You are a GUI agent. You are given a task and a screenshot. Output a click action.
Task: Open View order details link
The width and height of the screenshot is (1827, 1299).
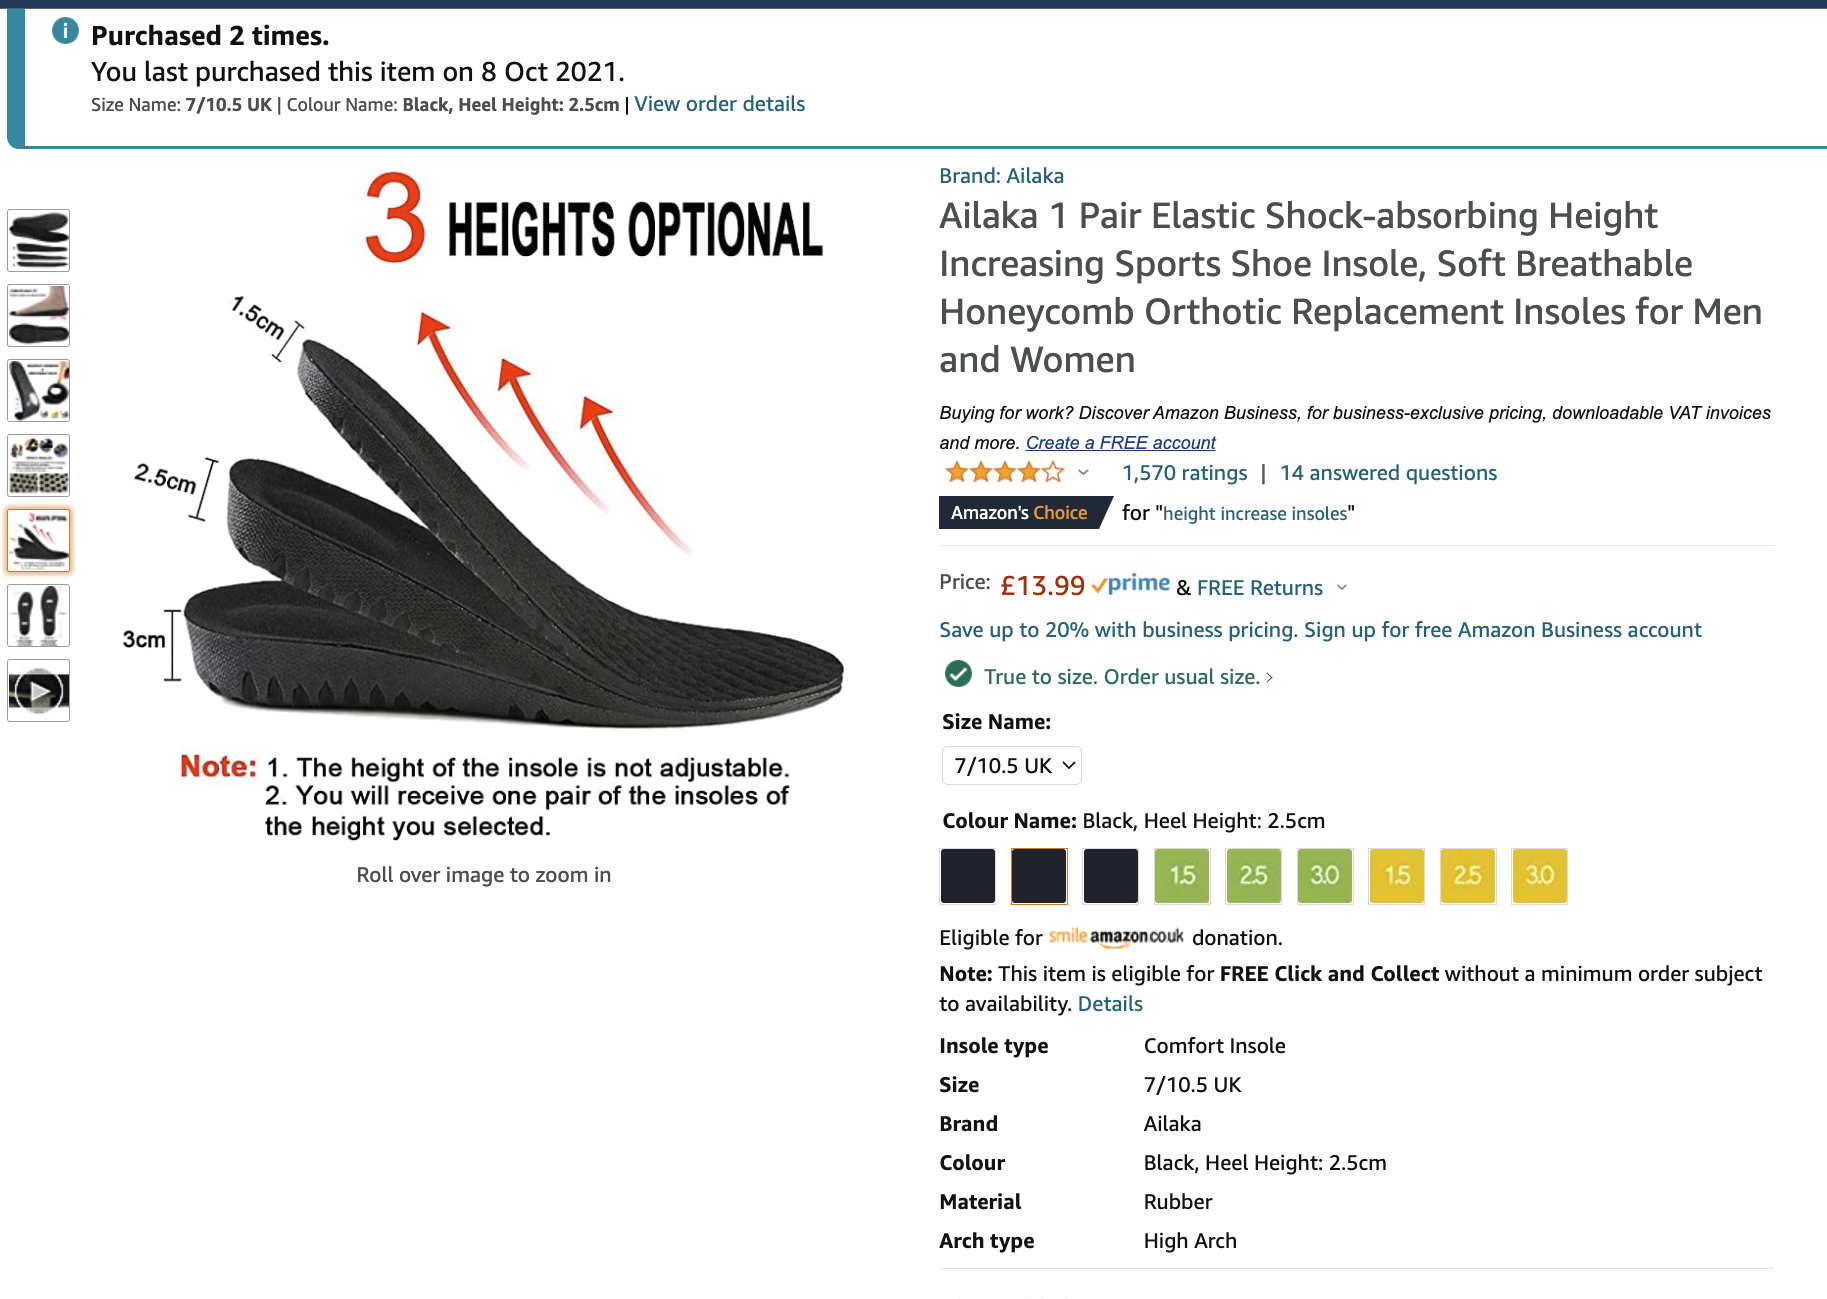[719, 104]
